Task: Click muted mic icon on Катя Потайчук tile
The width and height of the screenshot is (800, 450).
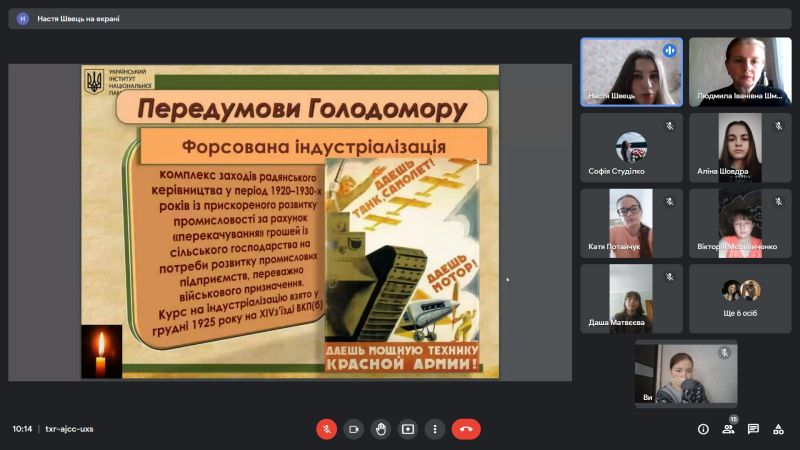Action: pos(669,202)
